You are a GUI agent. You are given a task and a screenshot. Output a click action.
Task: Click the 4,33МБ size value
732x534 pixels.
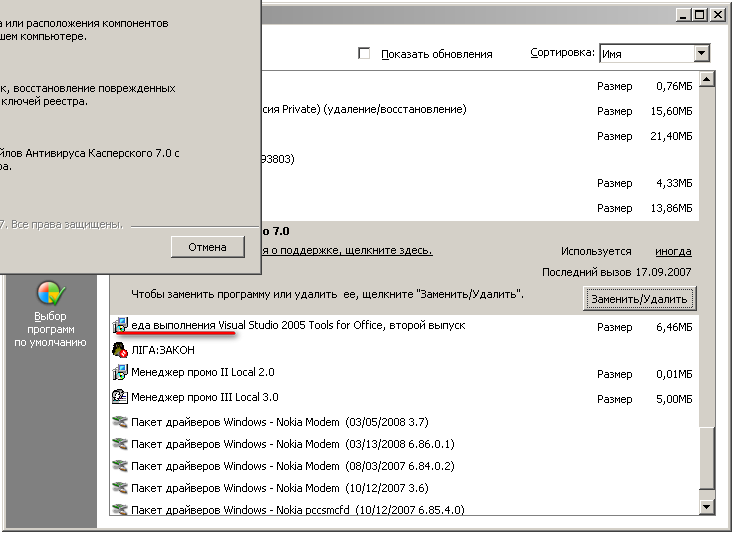point(674,183)
